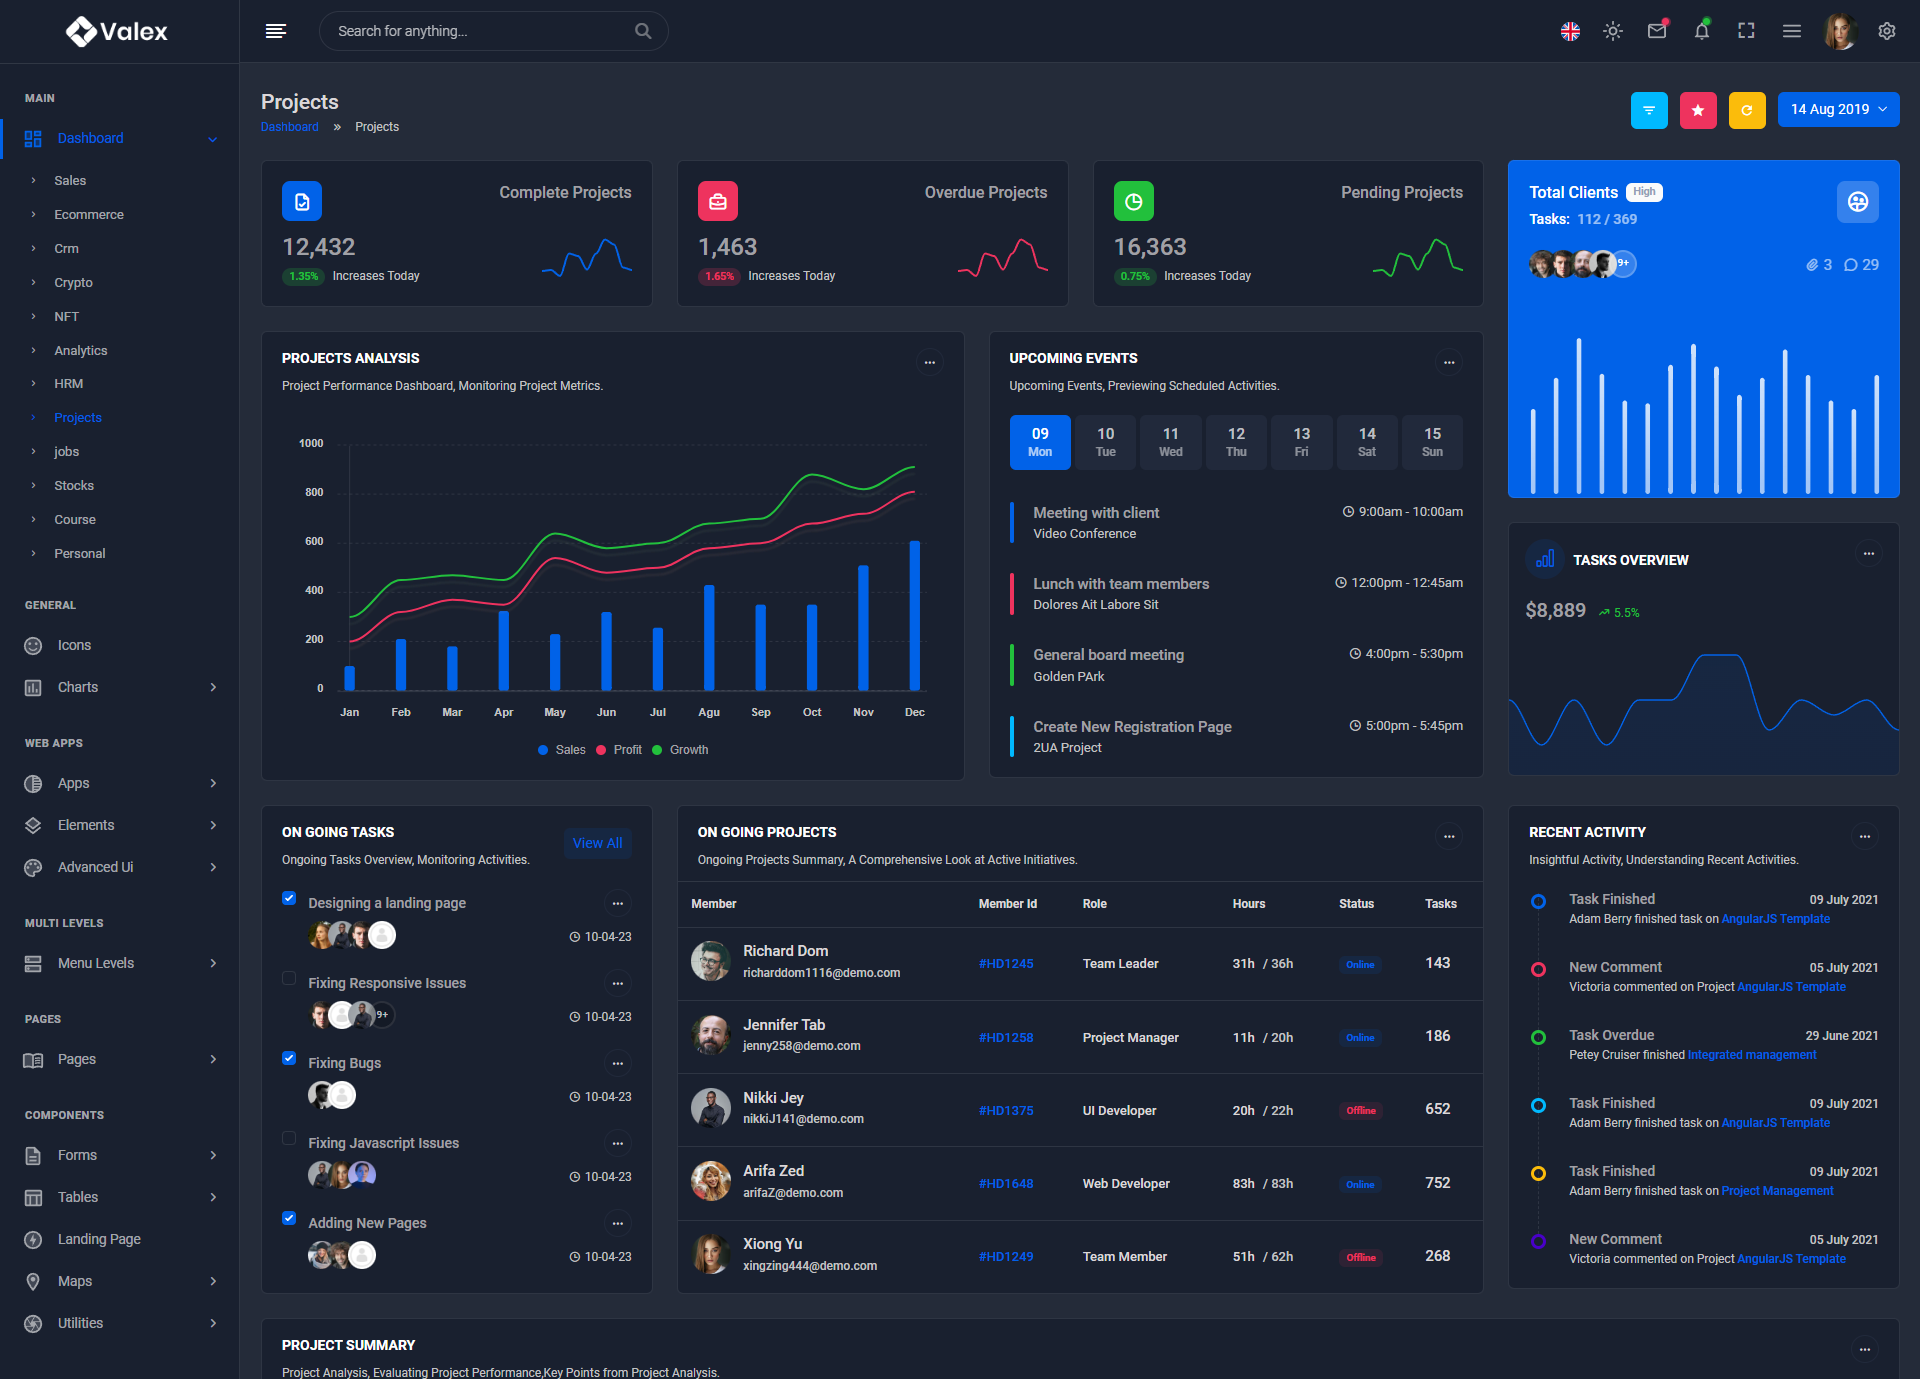The width and height of the screenshot is (1920, 1379).
Task: Click the pink star favorite button
Action: coord(1698,110)
